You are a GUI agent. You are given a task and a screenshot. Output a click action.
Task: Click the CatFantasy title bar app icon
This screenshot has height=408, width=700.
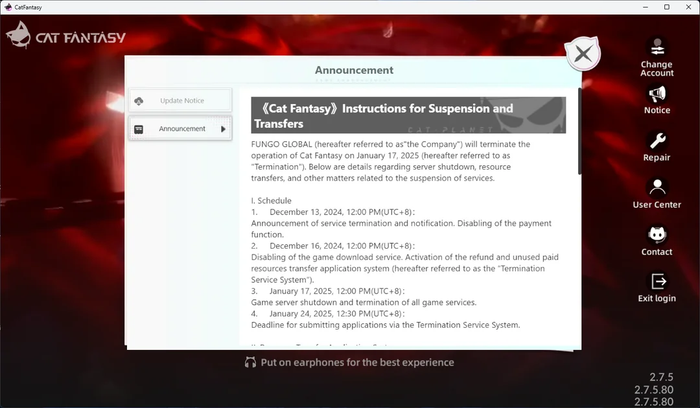(x=8, y=7)
